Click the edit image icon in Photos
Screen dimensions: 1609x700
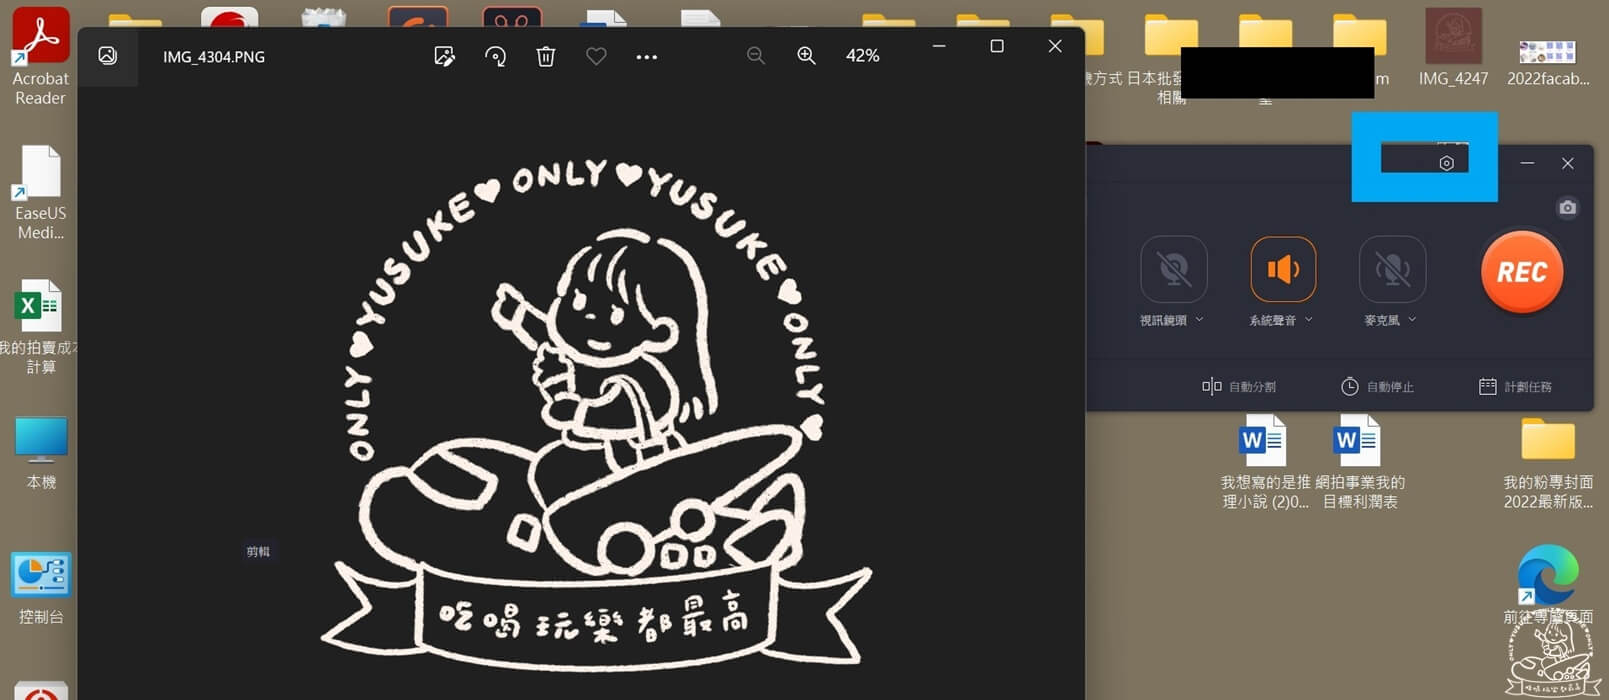tap(445, 57)
